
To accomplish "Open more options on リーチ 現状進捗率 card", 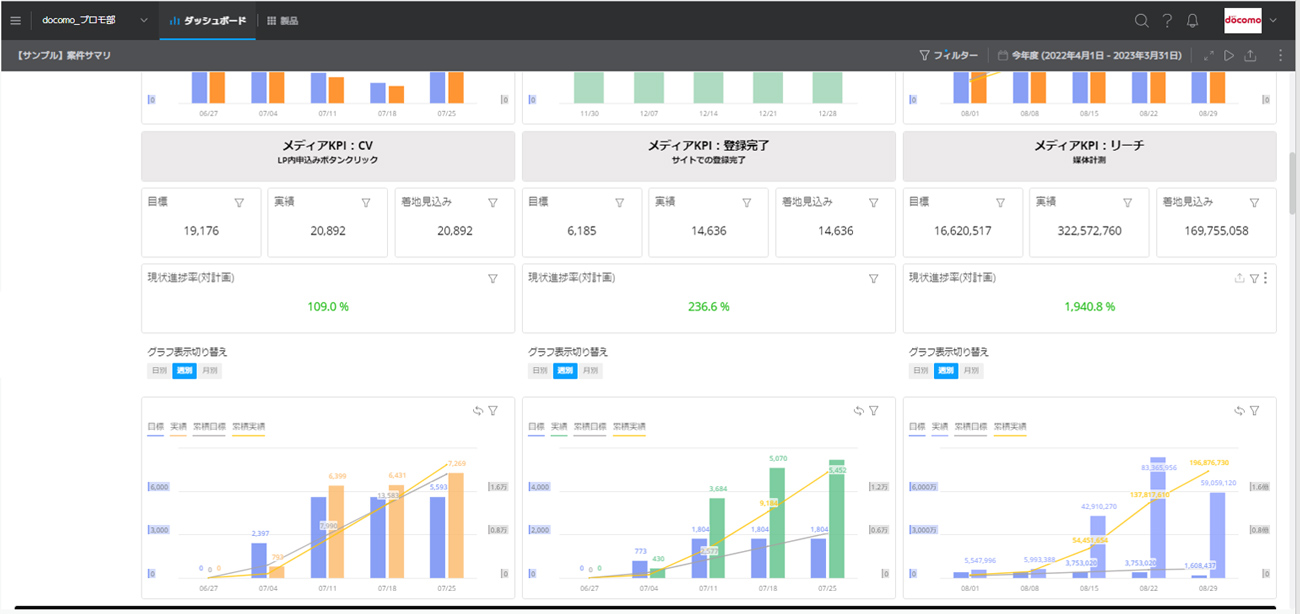I will (x=1266, y=278).
